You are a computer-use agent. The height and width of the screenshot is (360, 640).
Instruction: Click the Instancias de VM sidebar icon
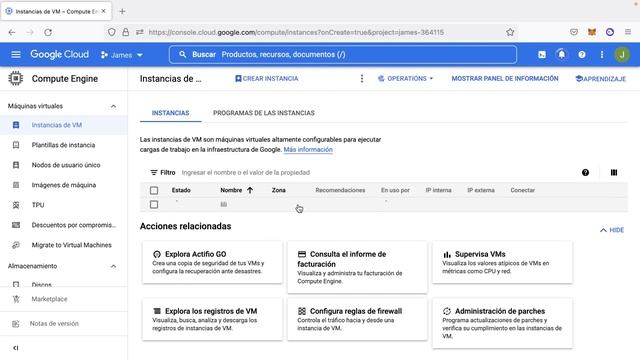(x=16, y=125)
